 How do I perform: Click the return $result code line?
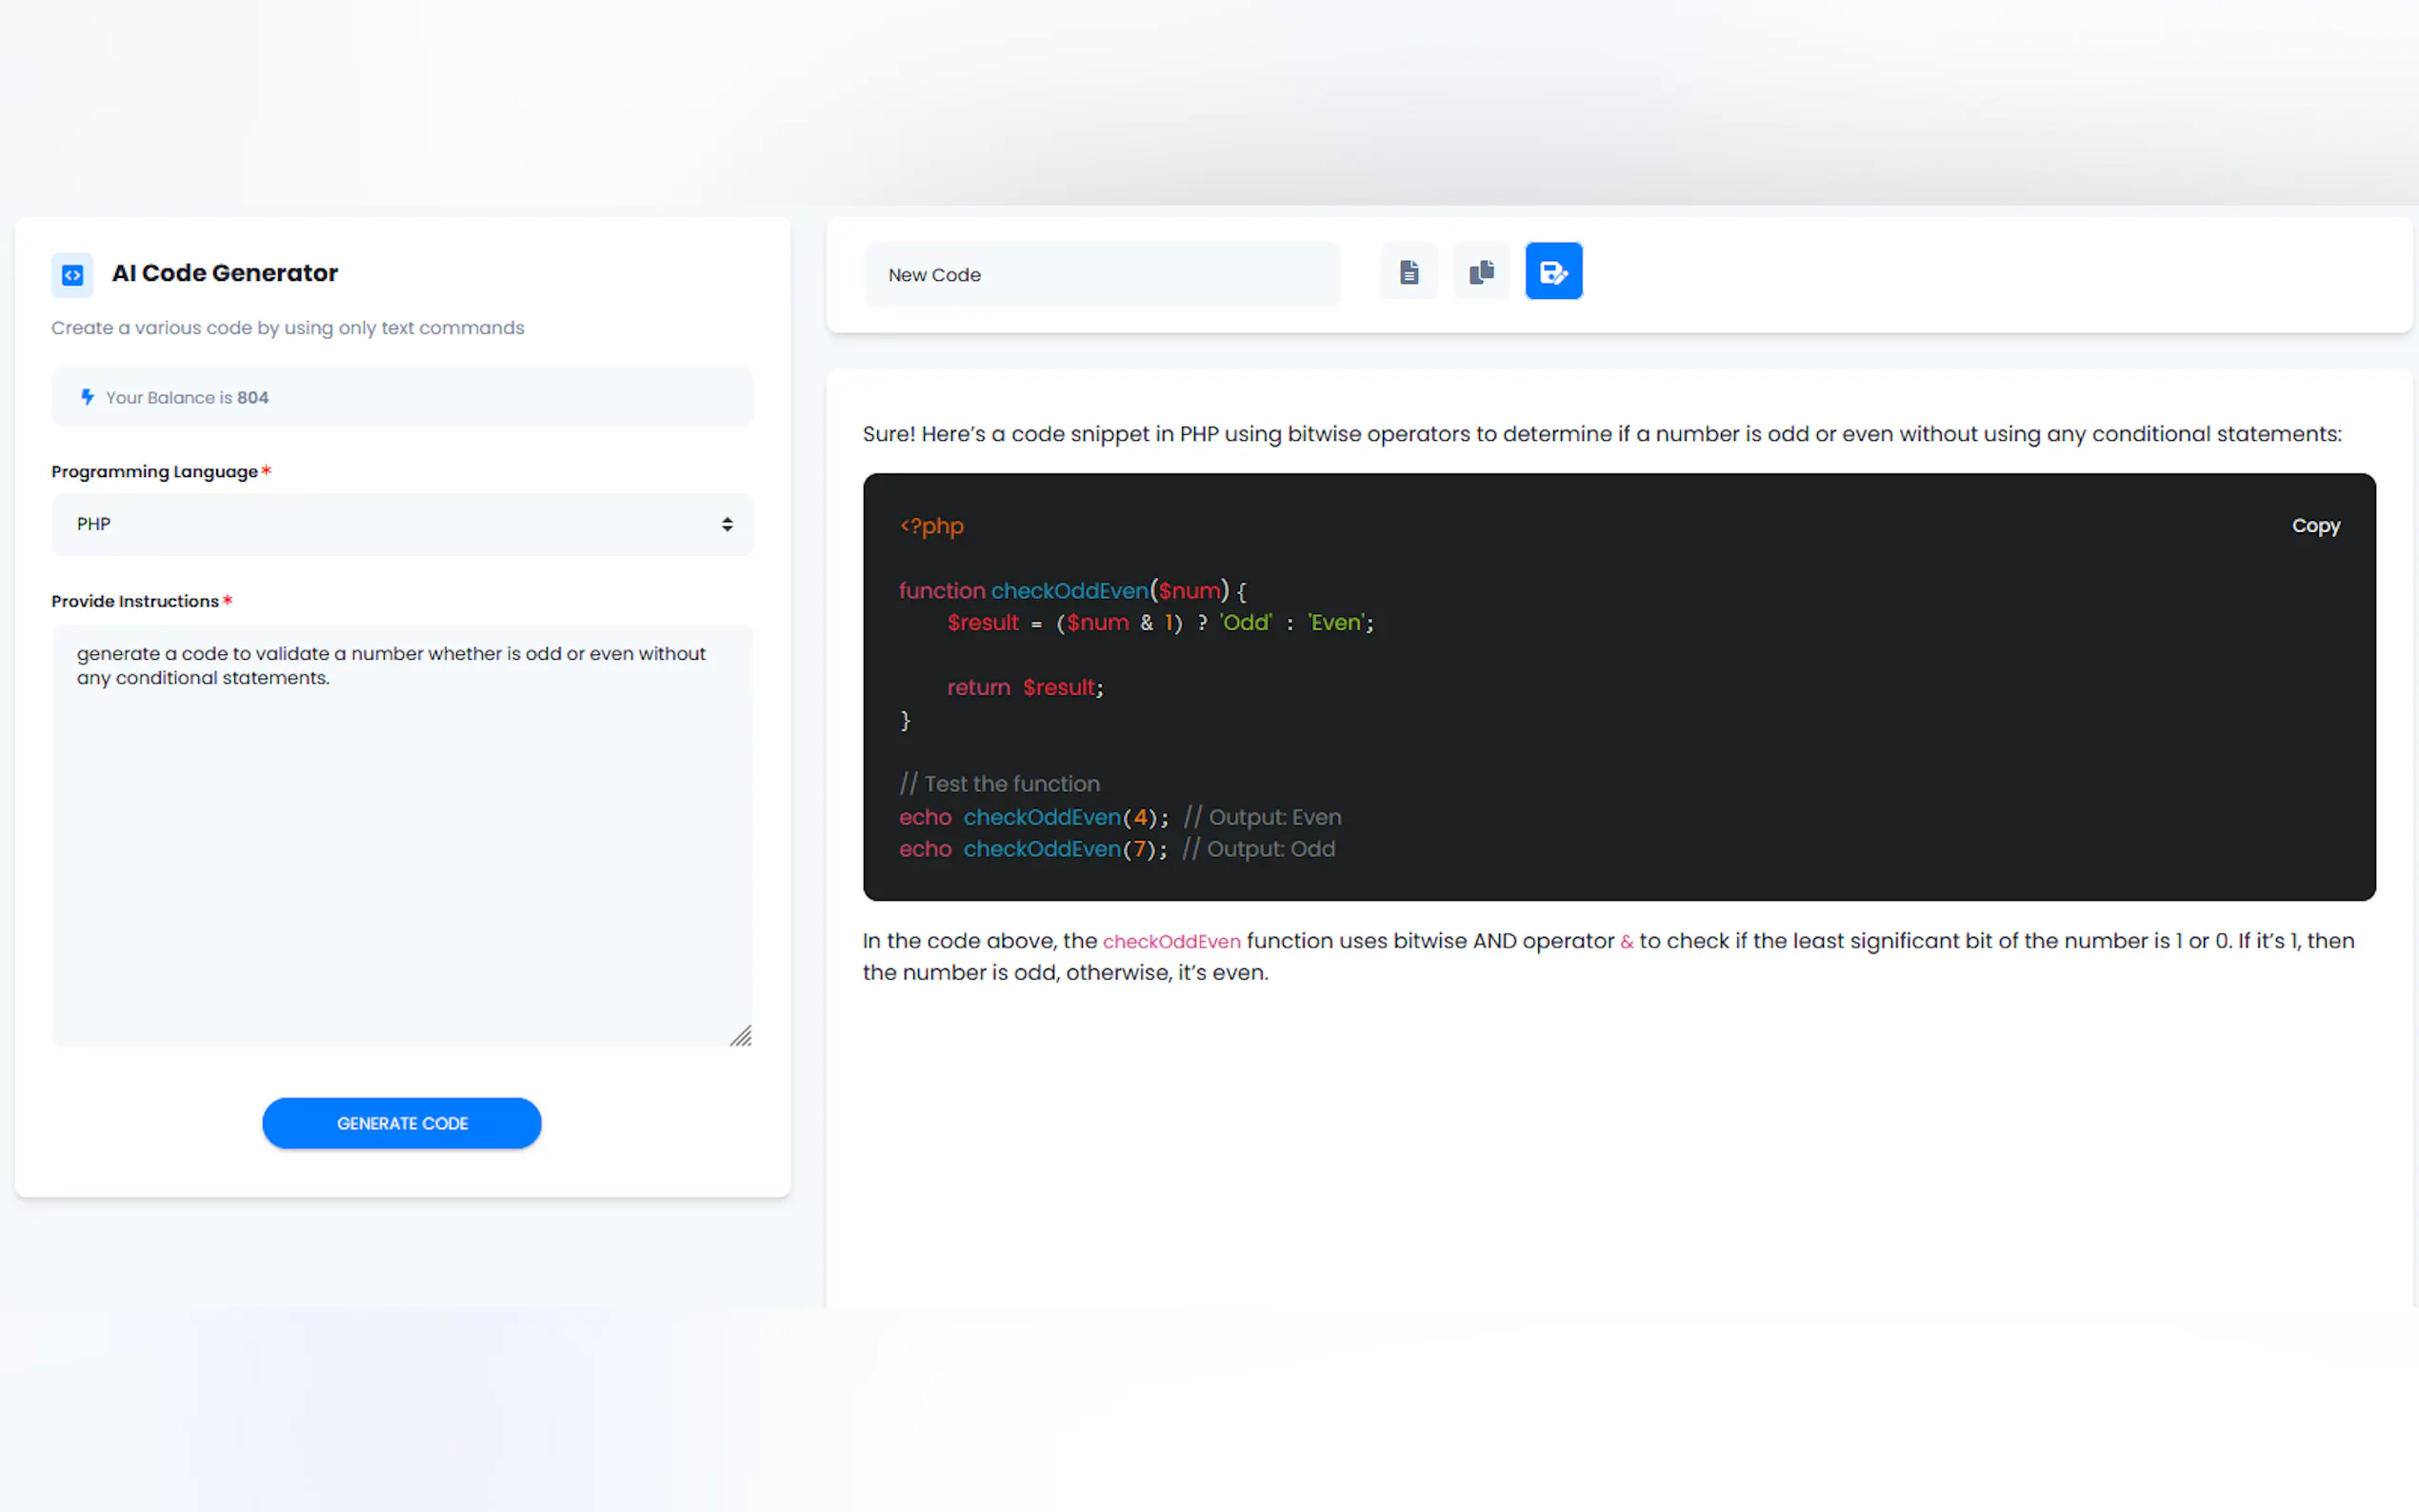1024,688
